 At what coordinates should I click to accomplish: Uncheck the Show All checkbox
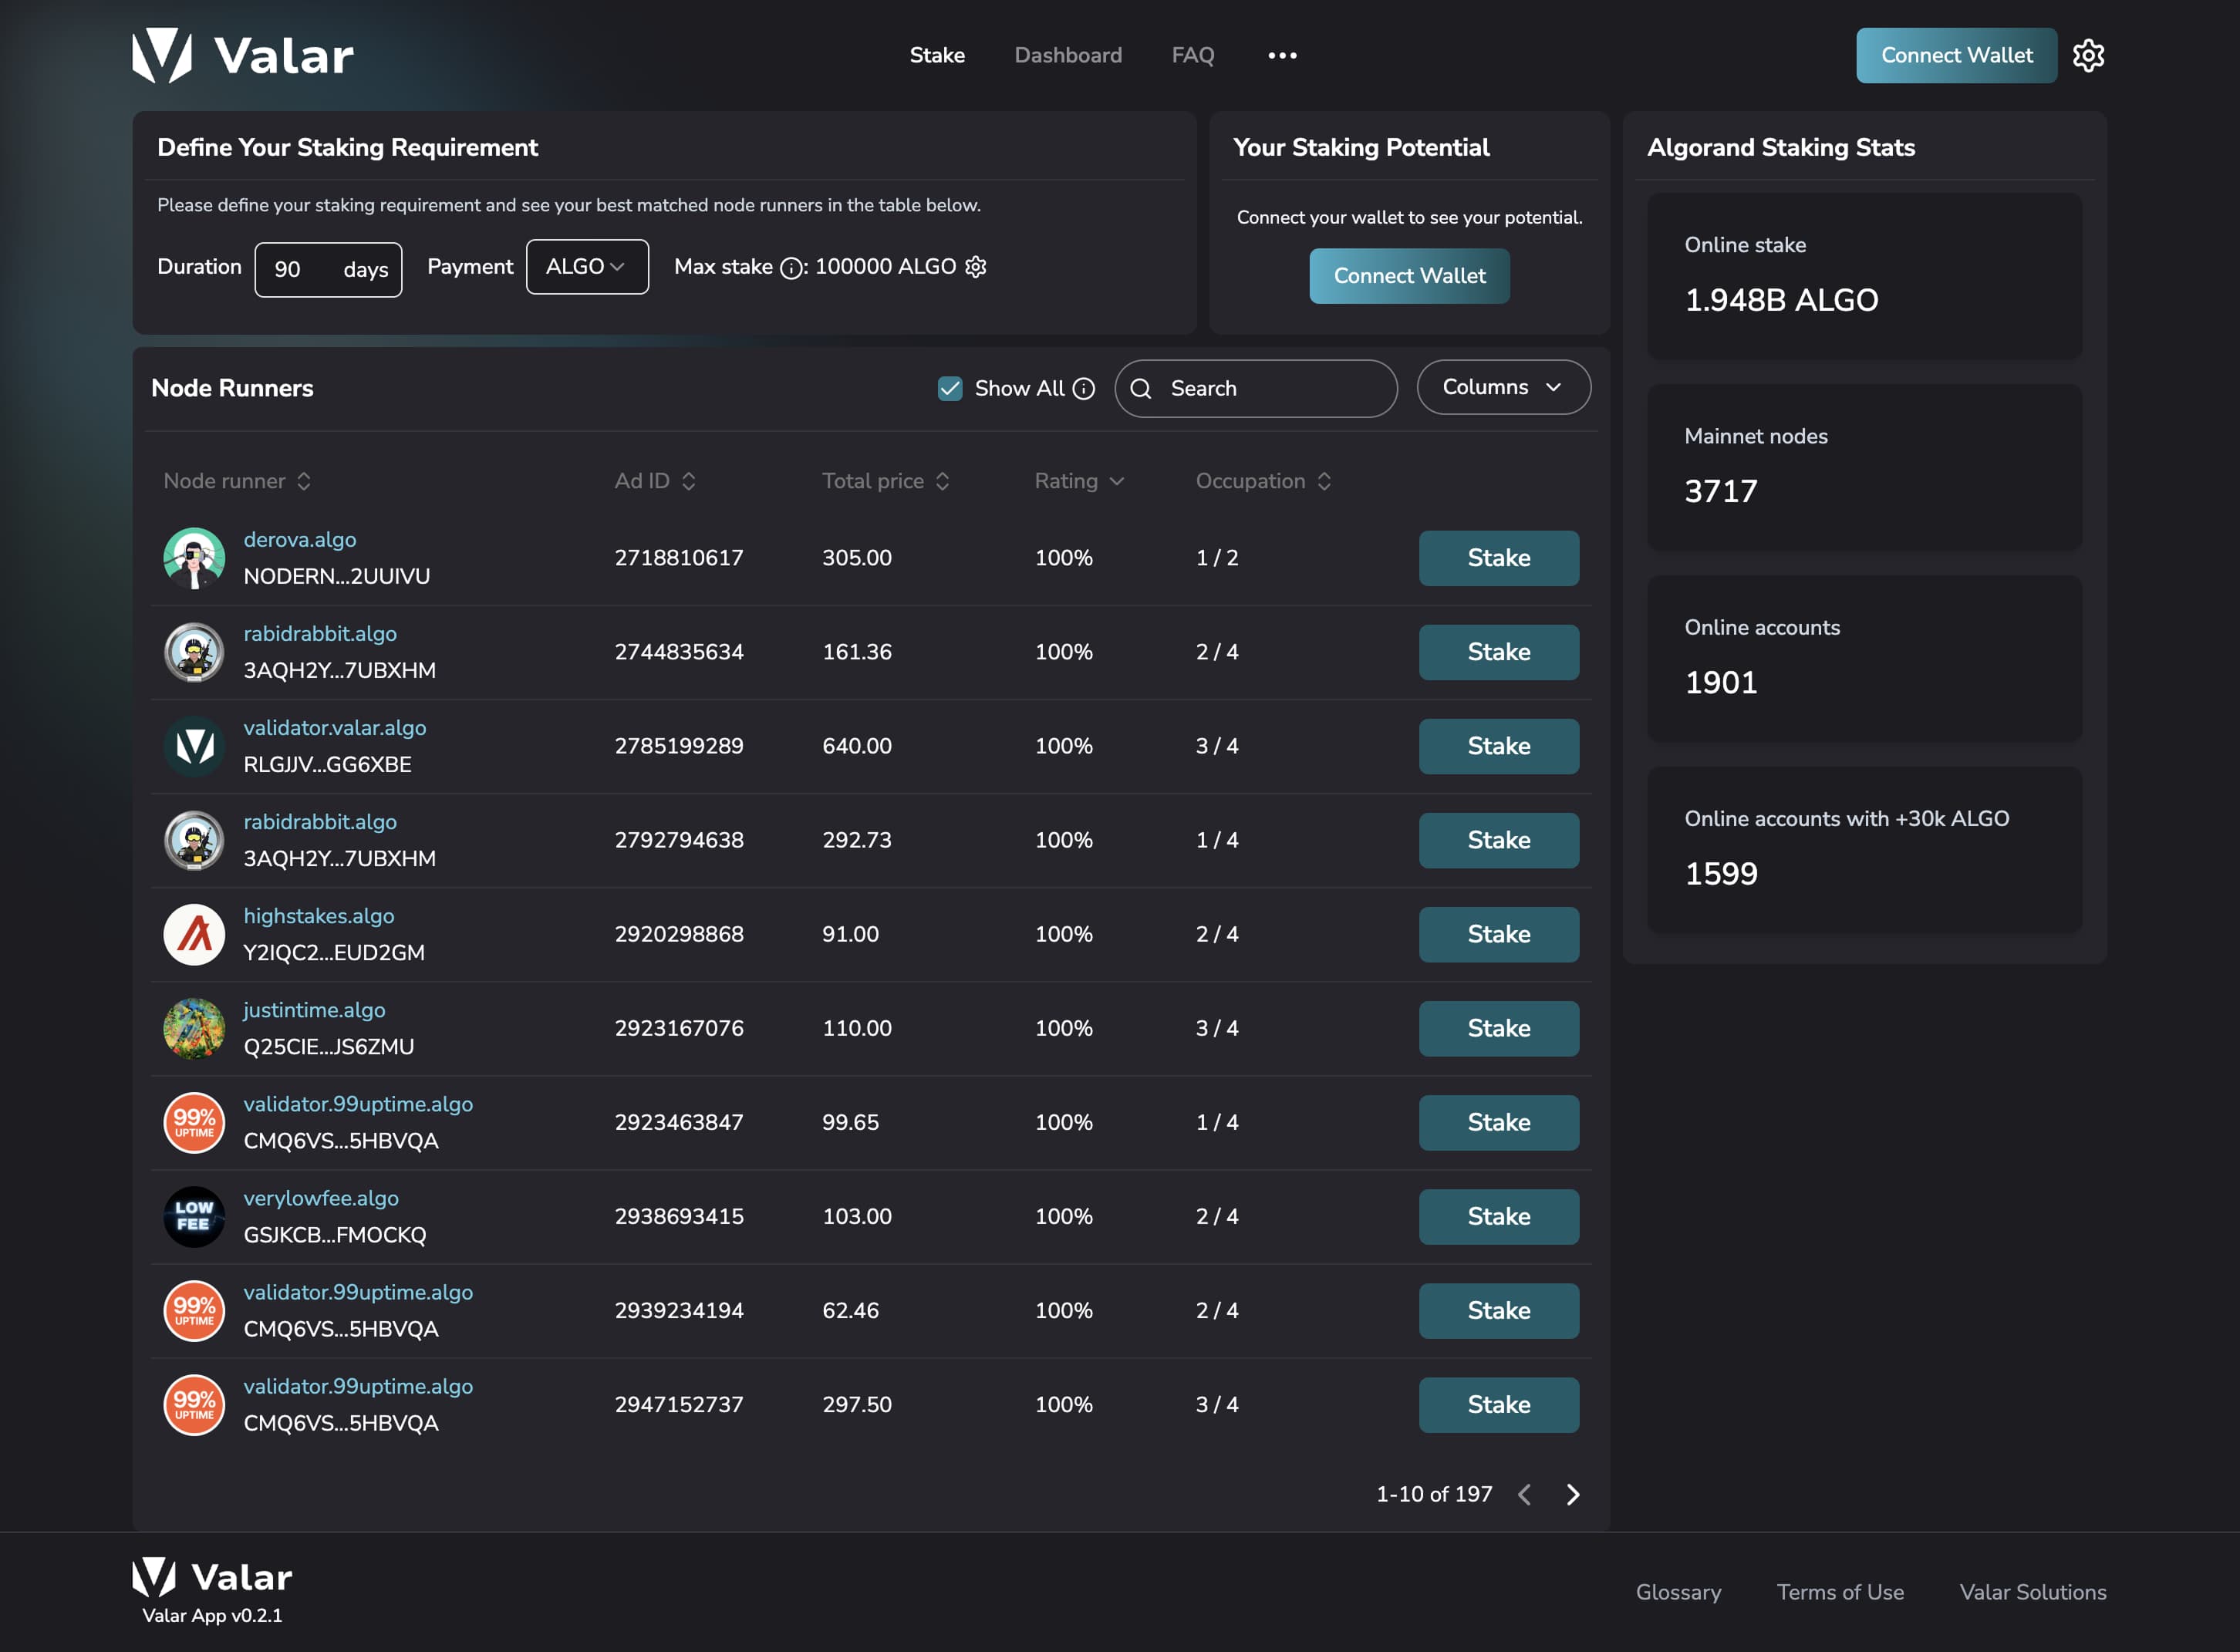point(950,389)
